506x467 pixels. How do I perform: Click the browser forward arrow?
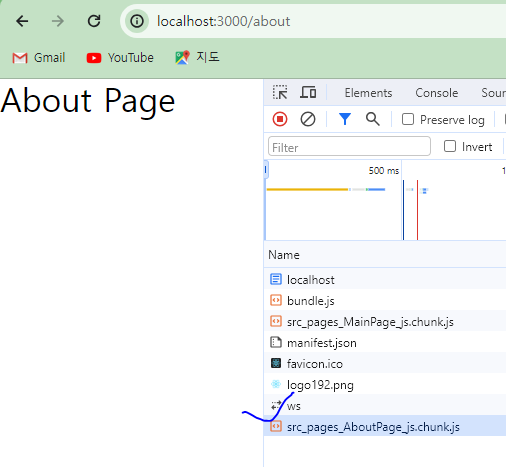click(58, 21)
